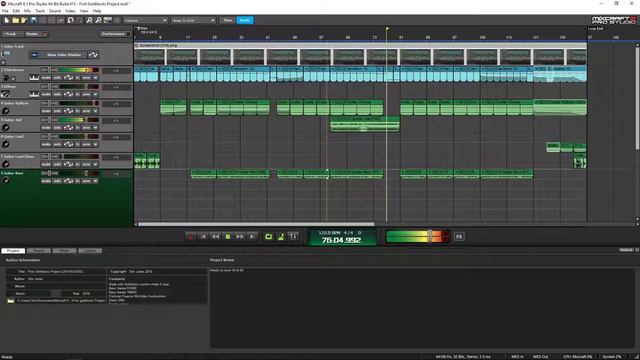Viewport: 640px width, 360px height.
Task: Solo track 3
Action: [57, 94]
